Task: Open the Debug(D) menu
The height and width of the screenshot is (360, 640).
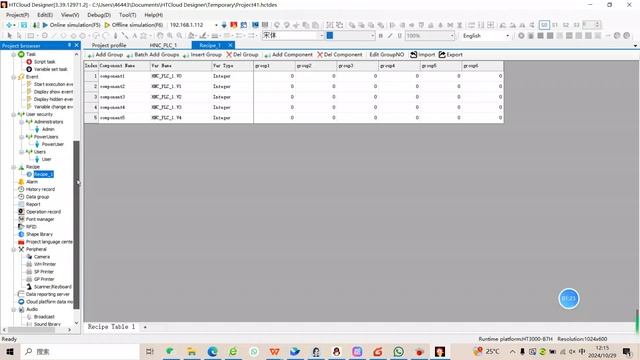Action: click(x=99, y=15)
